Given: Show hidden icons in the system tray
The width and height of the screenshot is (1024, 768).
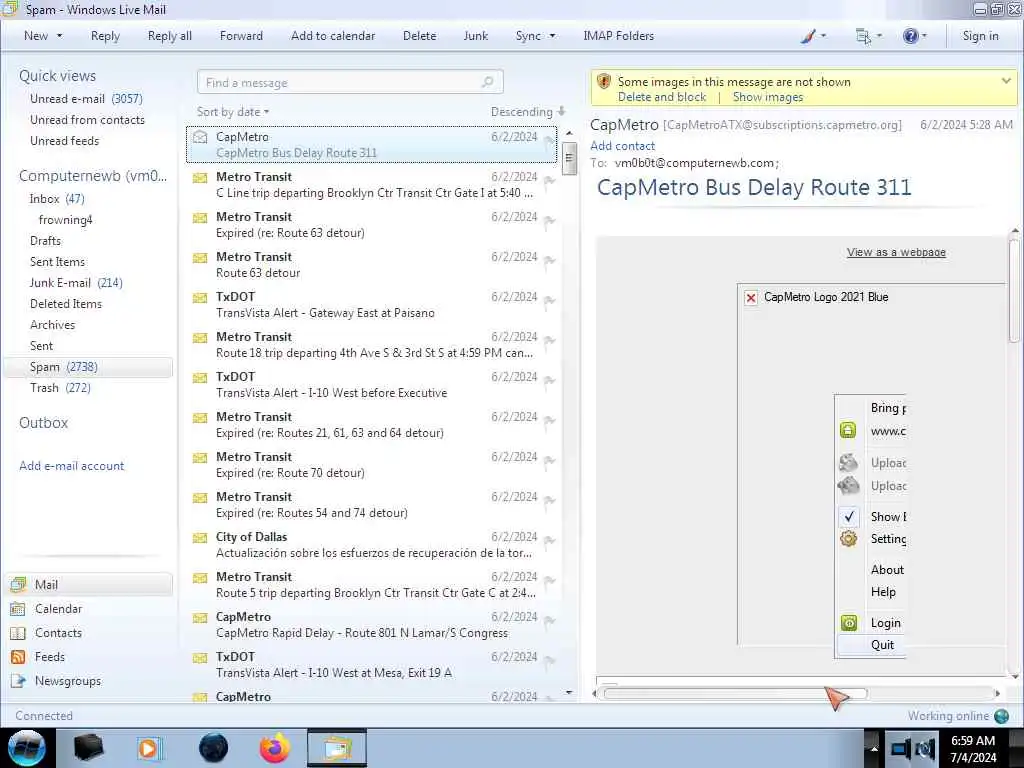Looking at the screenshot, I should point(874,748).
